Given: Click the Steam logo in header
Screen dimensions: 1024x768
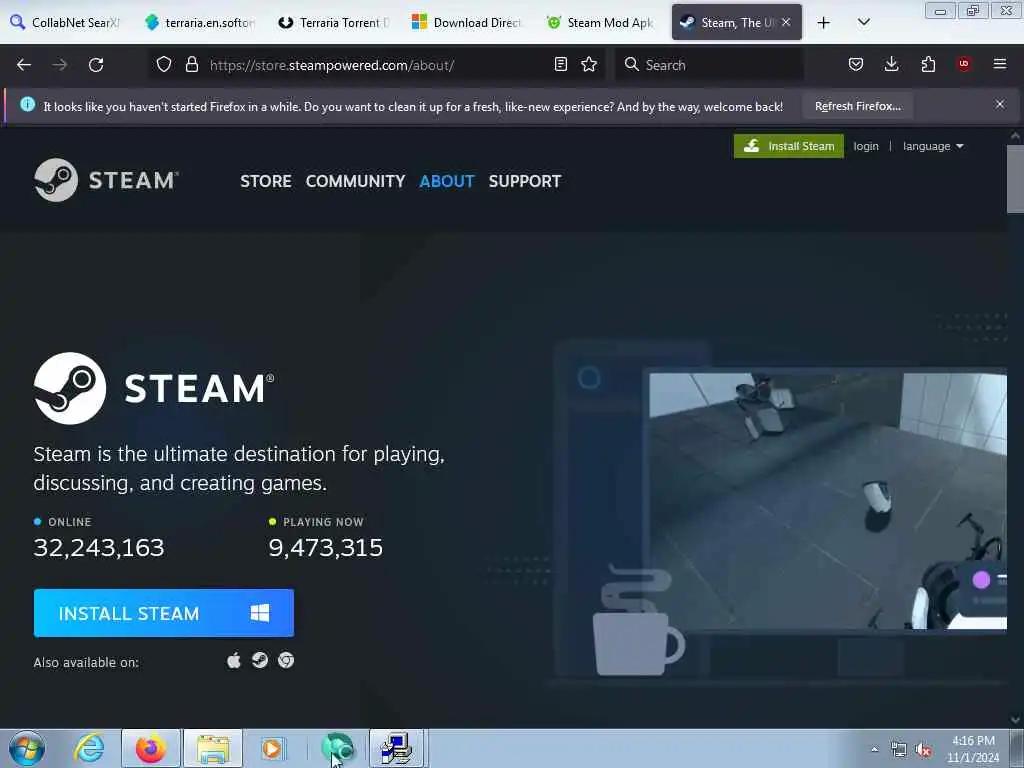Looking at the screenshot, I should [x=106, y=180].
